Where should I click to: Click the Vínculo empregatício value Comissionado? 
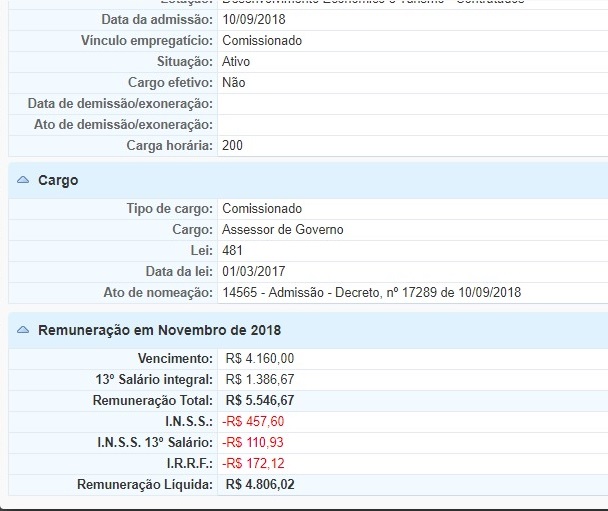[x=261, y=40]
